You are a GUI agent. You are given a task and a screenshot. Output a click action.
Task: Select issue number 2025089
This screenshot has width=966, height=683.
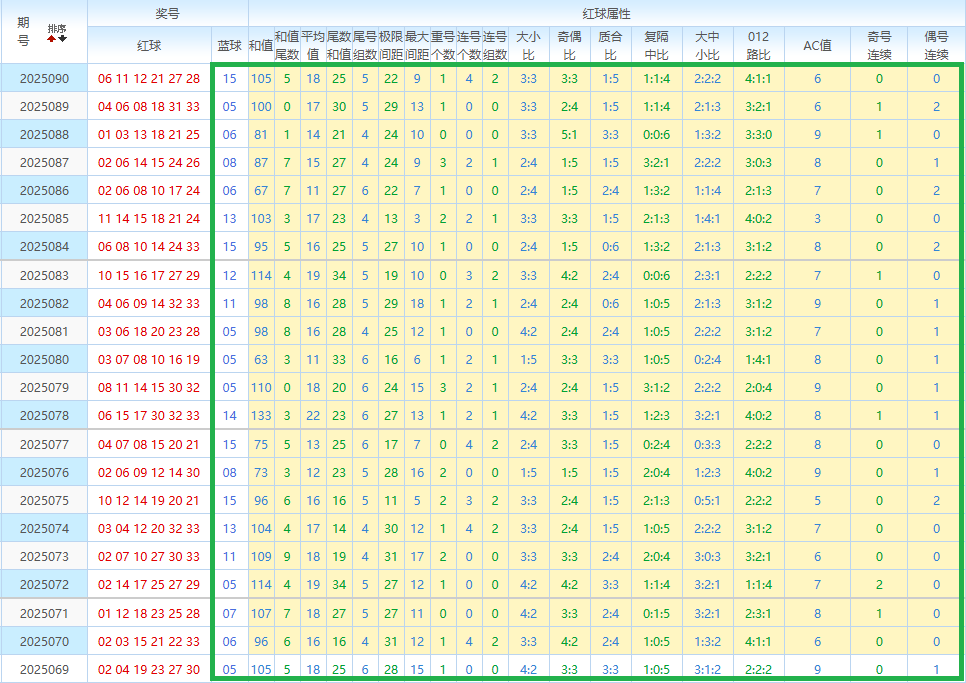[44, 107]
